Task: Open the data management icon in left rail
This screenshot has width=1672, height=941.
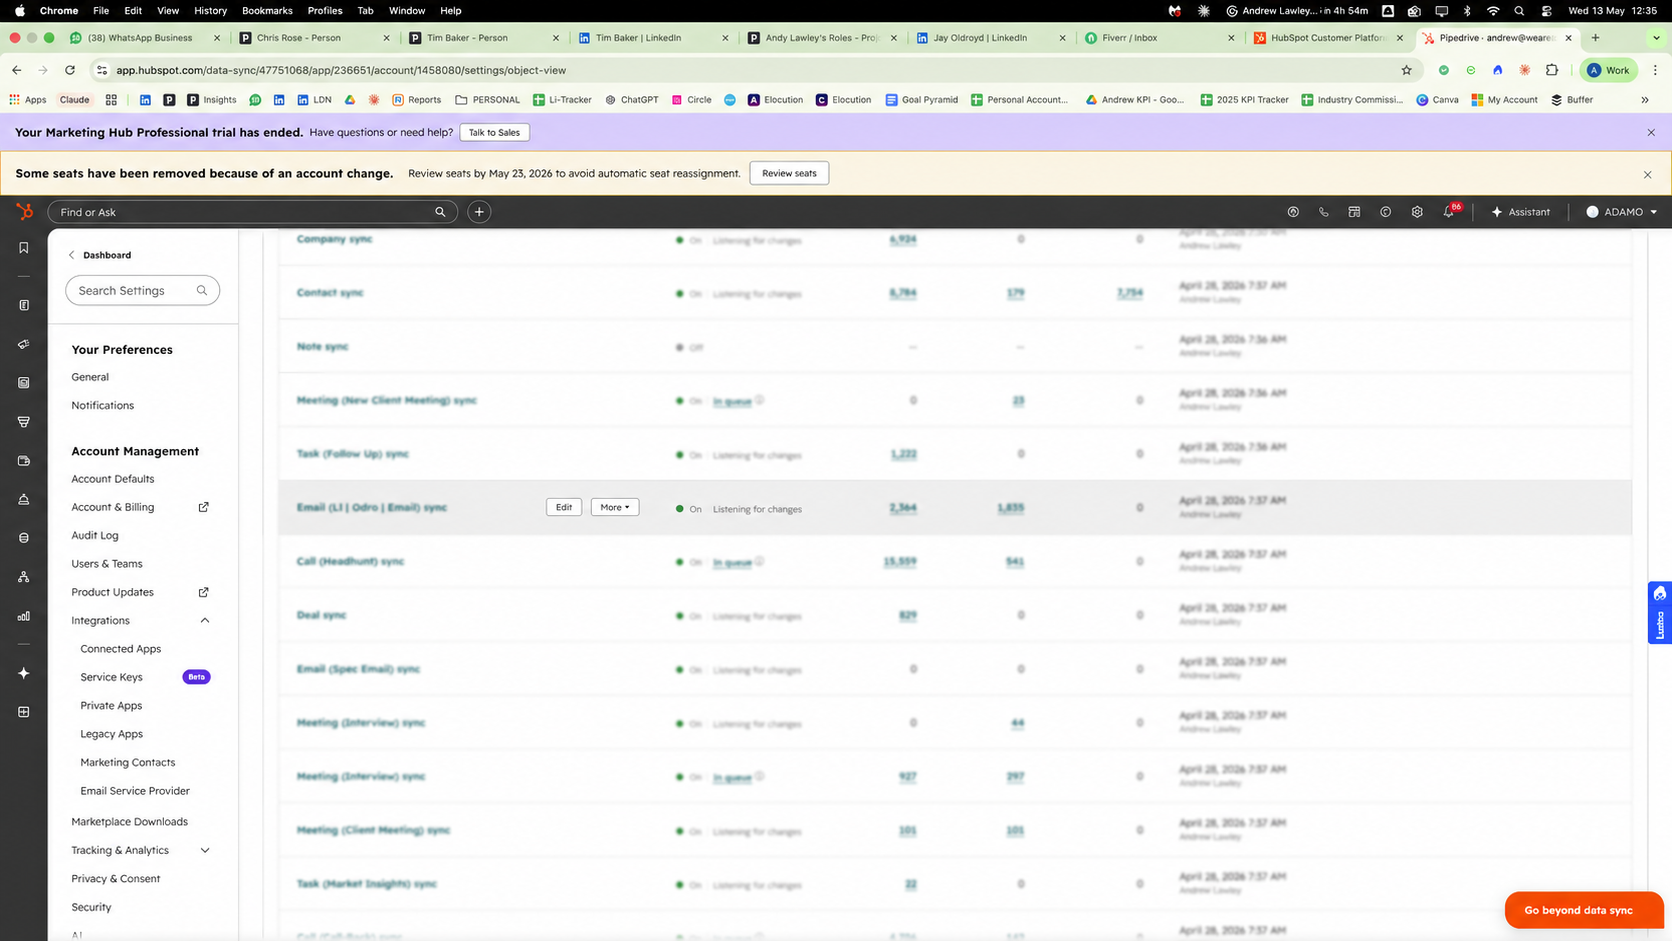Action: [x=24, y=538]
